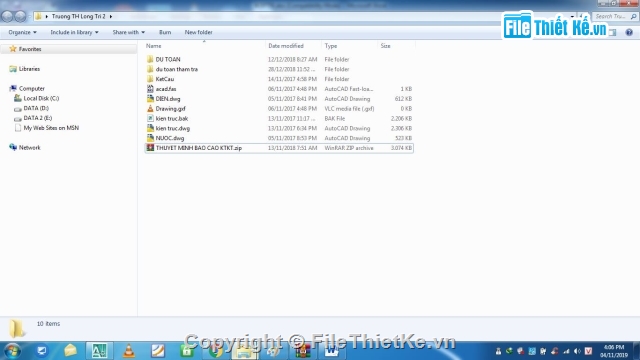Viewport: 640px width, 360px height.
Task: Click the Show desktop strip beside the clock
Action: coord(636,351)
